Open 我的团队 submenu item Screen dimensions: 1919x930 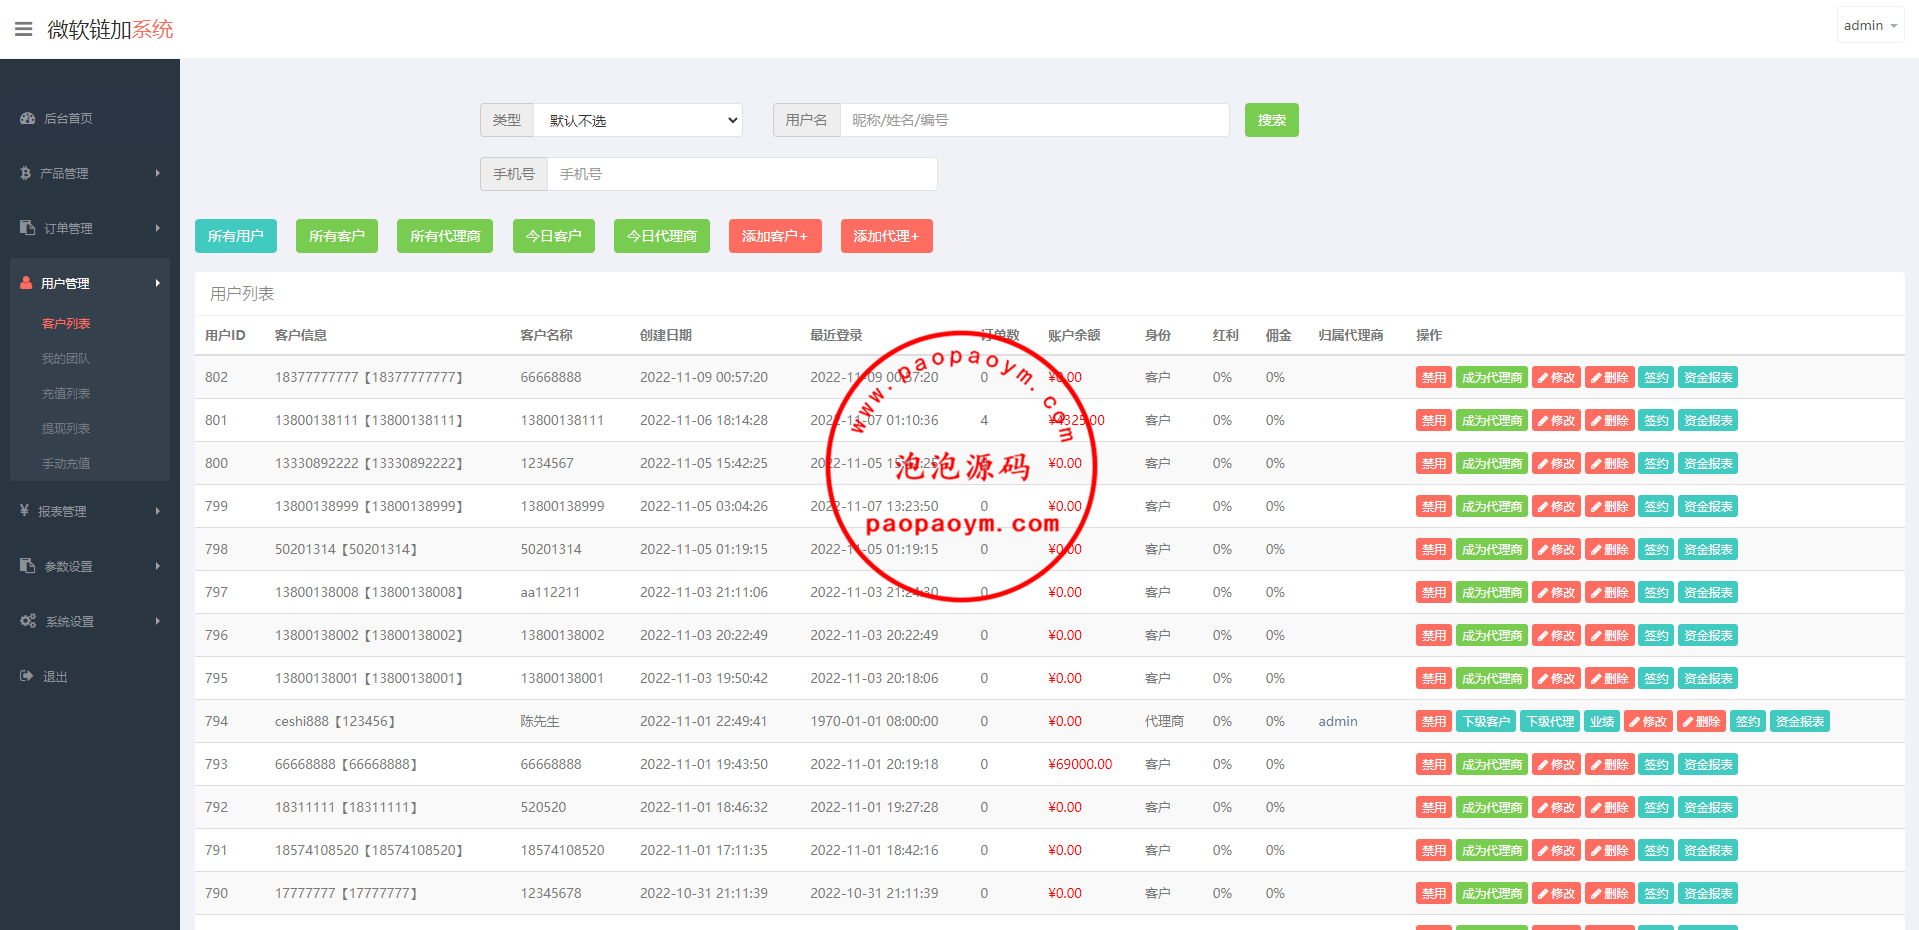click(x=66, y=358)
